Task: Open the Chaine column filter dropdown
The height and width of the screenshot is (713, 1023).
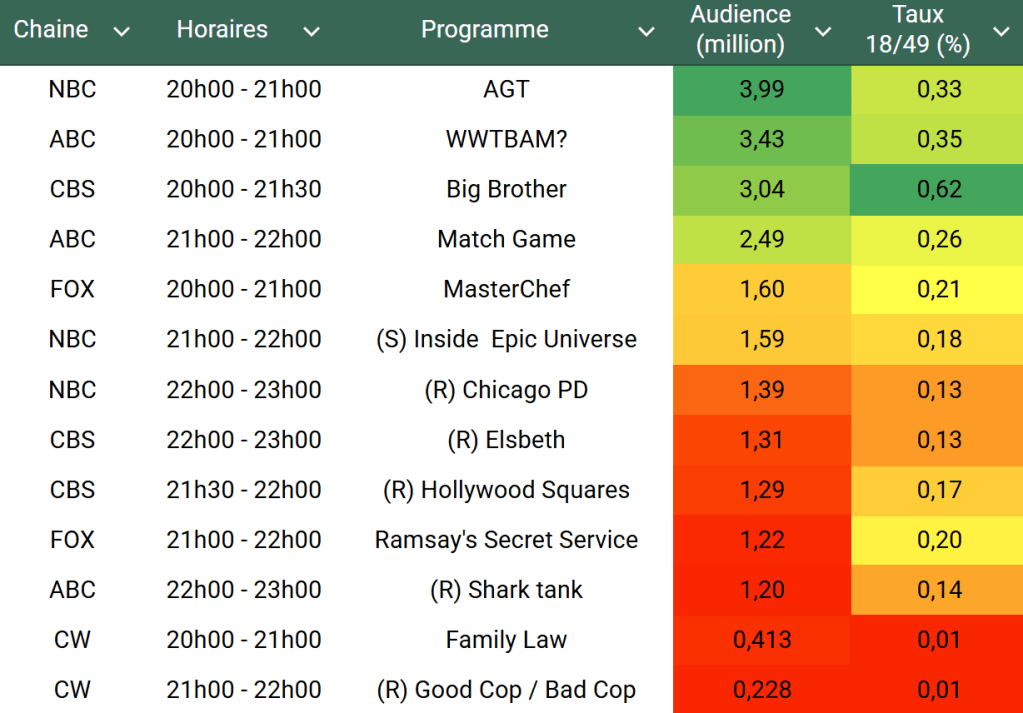Action: point(122,32)
